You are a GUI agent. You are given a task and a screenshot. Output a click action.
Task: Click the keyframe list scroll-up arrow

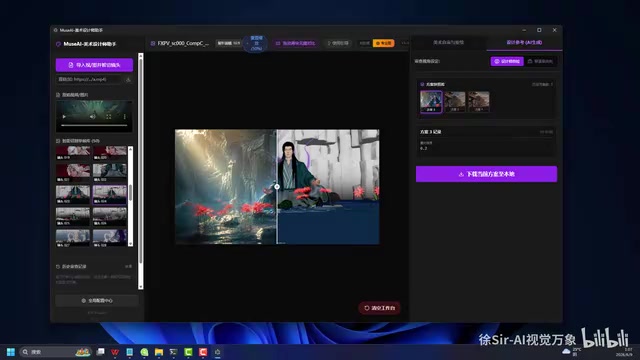point(131,149)
